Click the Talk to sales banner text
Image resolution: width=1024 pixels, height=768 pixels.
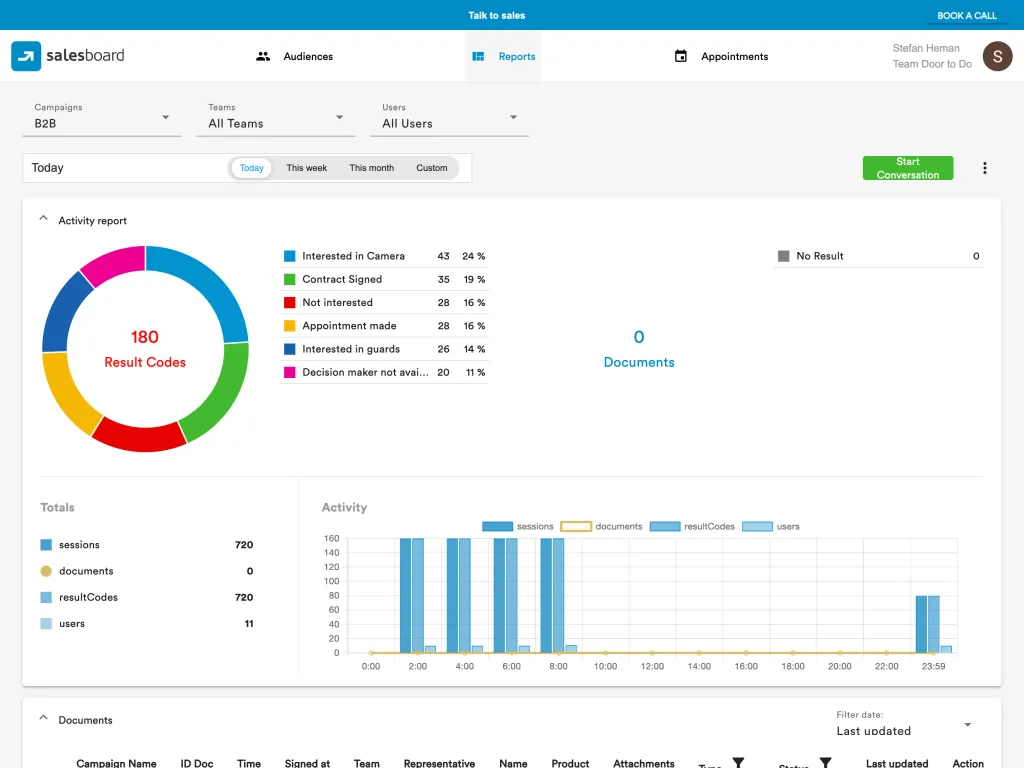[x=496, y=15]
